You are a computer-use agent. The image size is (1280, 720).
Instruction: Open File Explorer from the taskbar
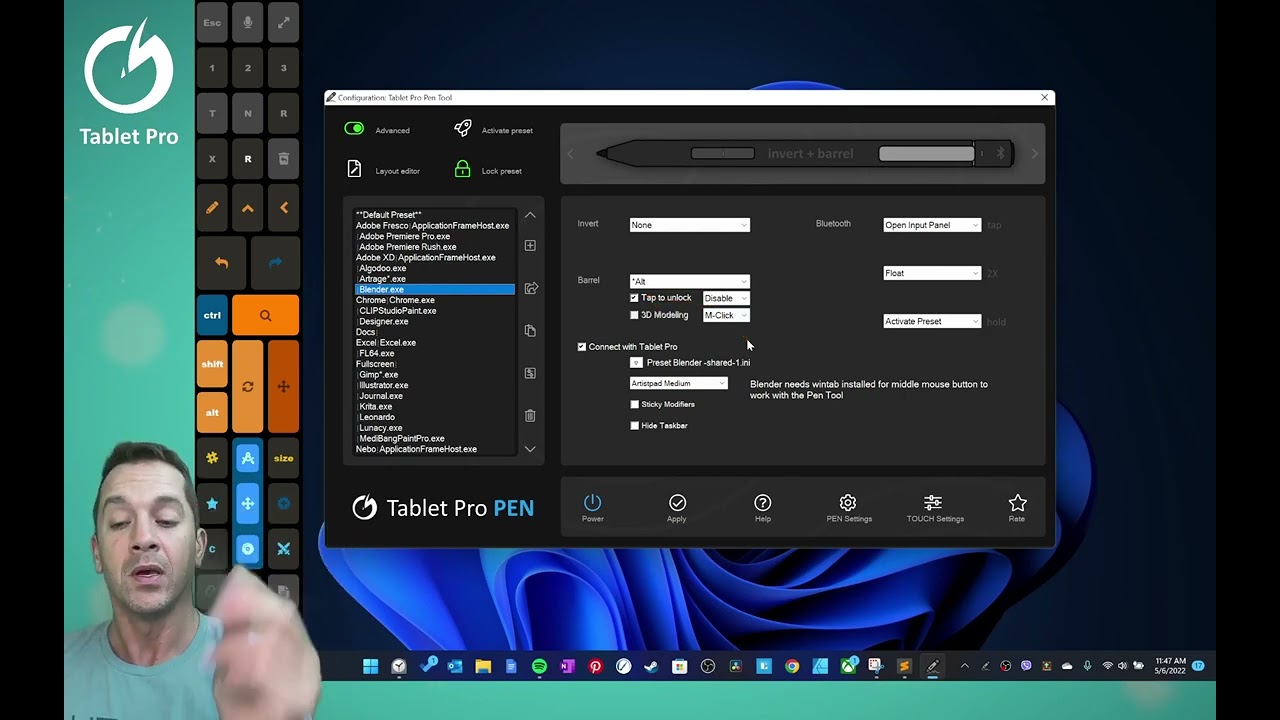tap(483, 666)
